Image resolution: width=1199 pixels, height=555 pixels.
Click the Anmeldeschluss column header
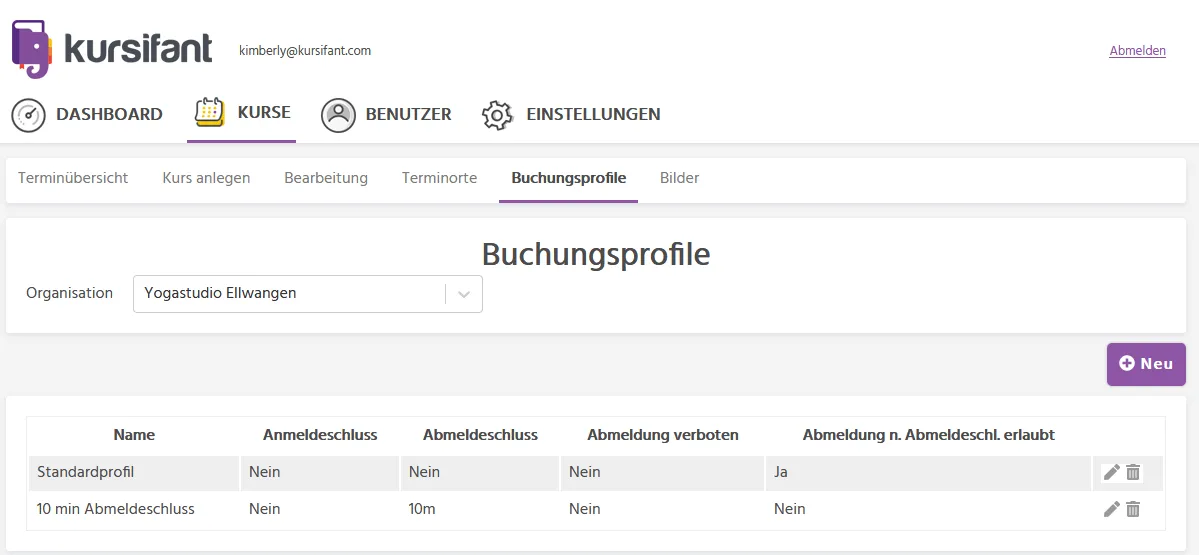(320, 435)
